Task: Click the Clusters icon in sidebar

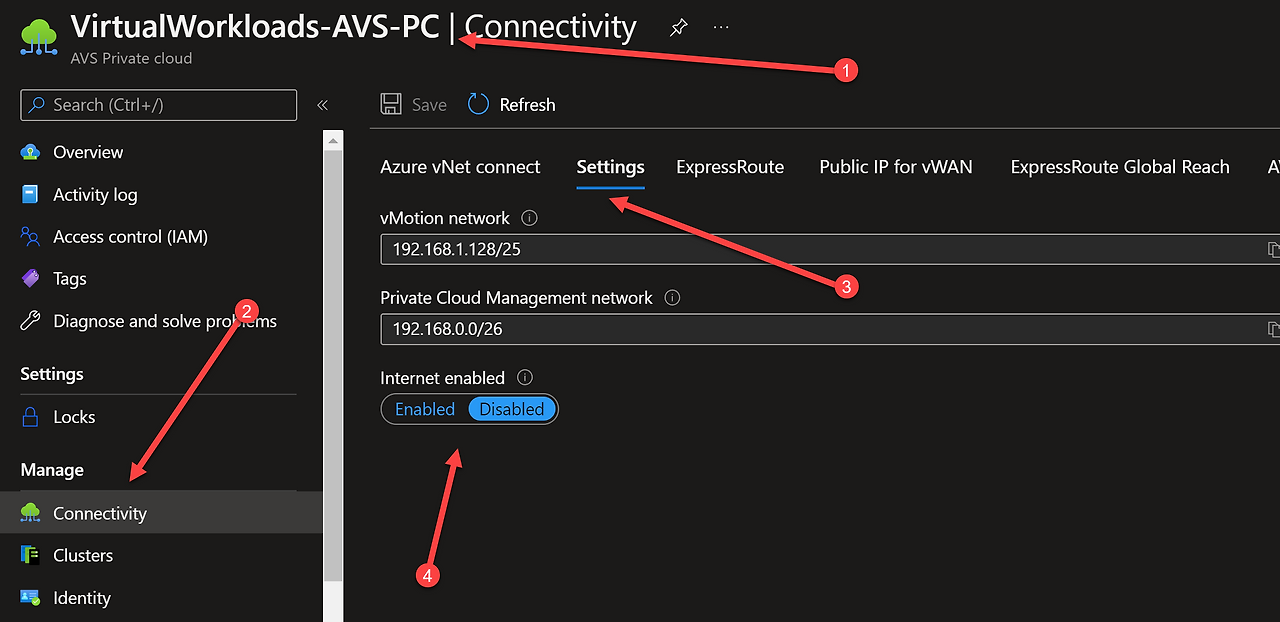Action: (x=31, y=555)
